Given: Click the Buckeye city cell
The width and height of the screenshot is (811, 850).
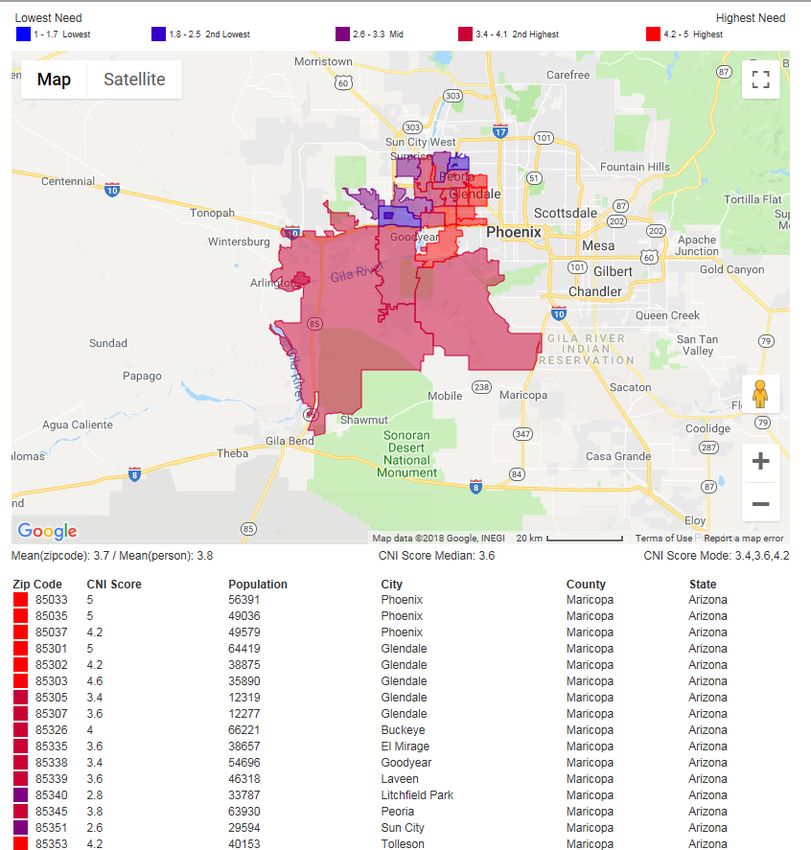Looking at the screenshot, I should (x=403, y=730).
